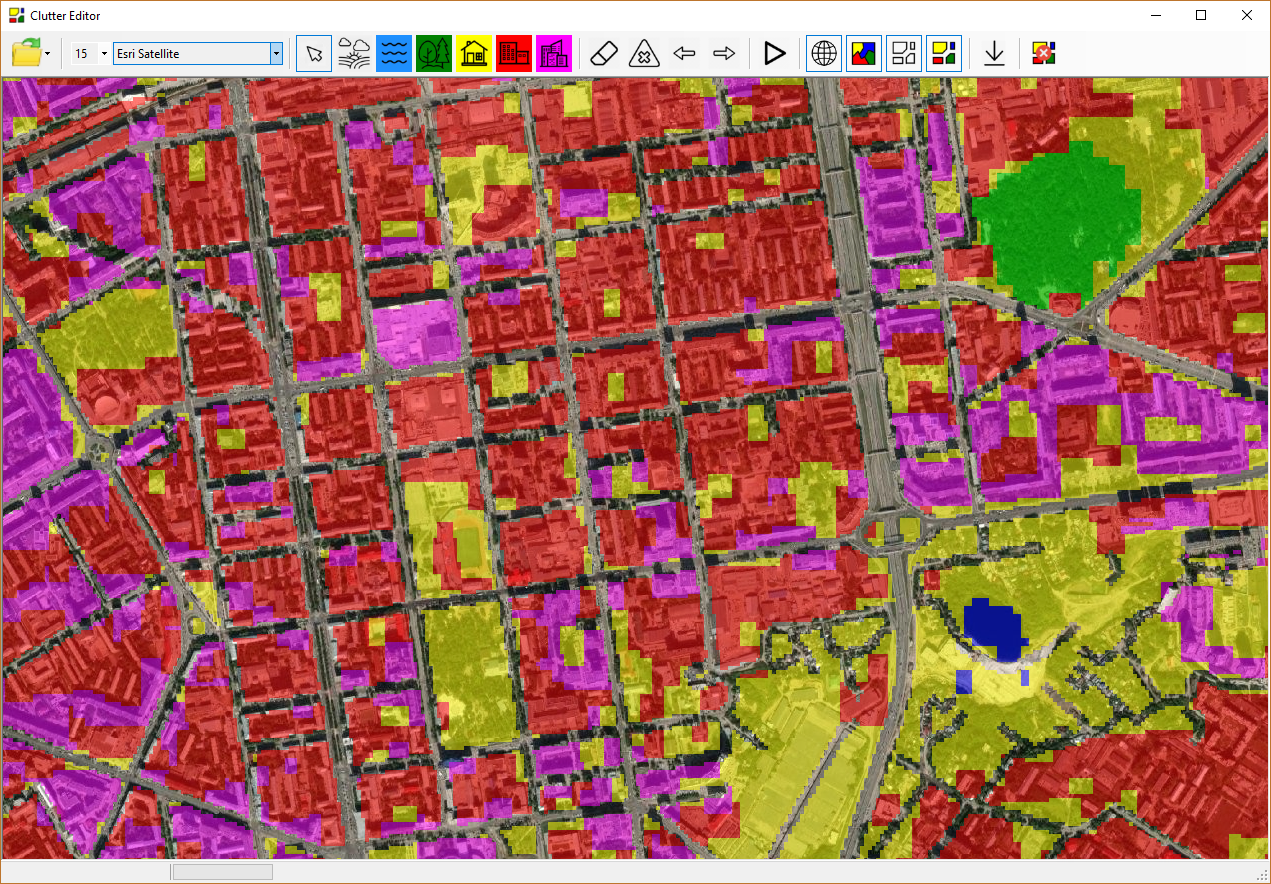Select the red urban buildings class
Viewport: 1271px width, 884px height.
pos(514,54)
